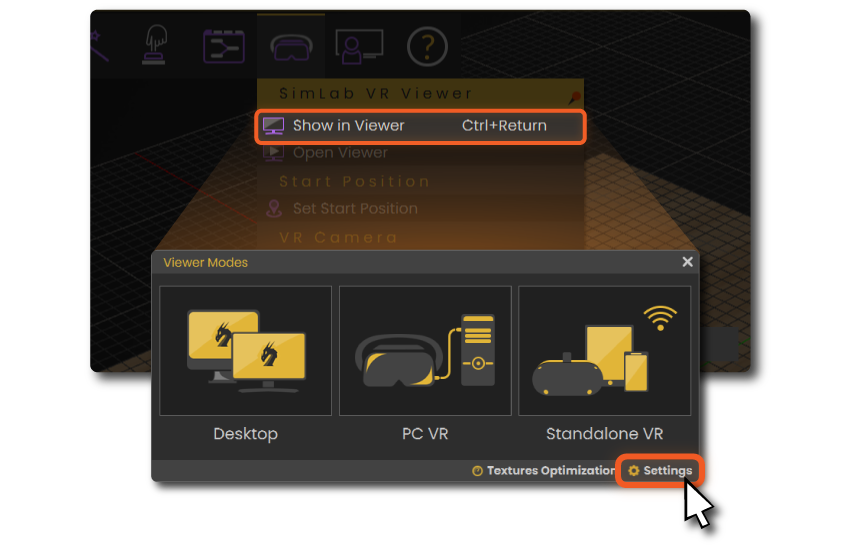Open the VR headset viewer toolbar menu
Viewport: 841px width, 545px height.
coord(291,47)
